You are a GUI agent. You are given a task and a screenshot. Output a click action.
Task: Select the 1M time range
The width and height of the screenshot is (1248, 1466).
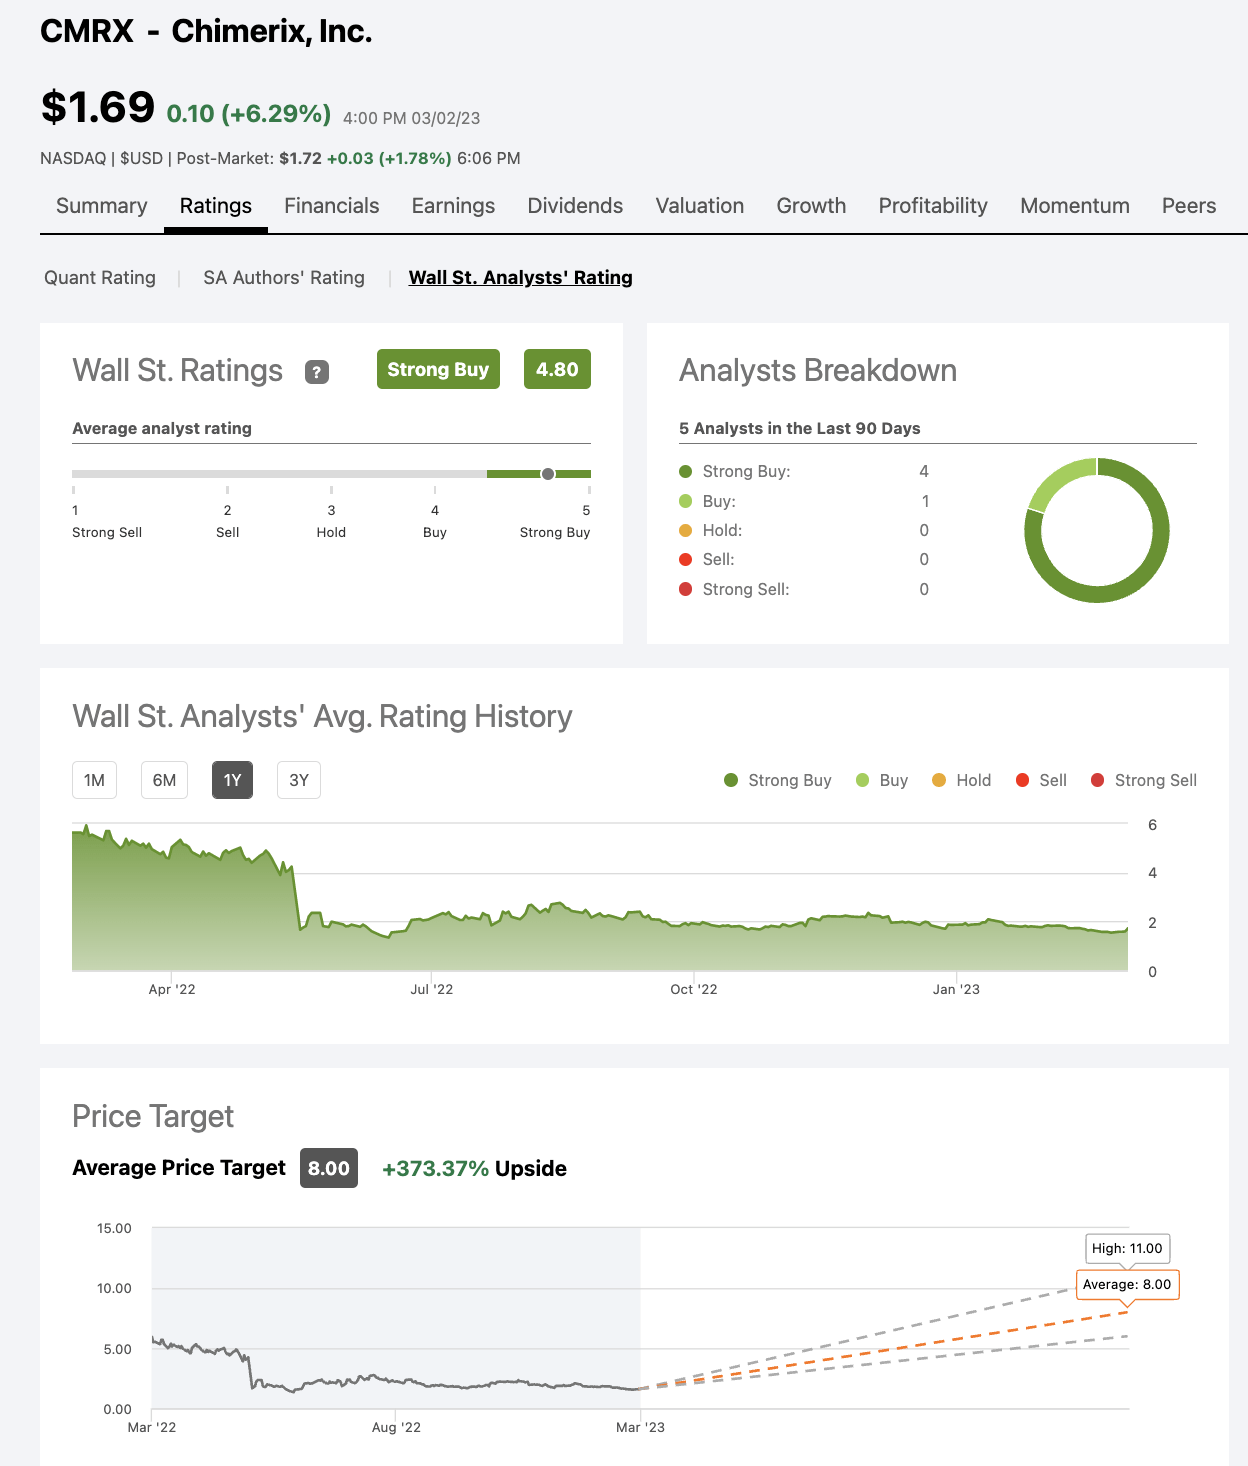coord(94,780)
